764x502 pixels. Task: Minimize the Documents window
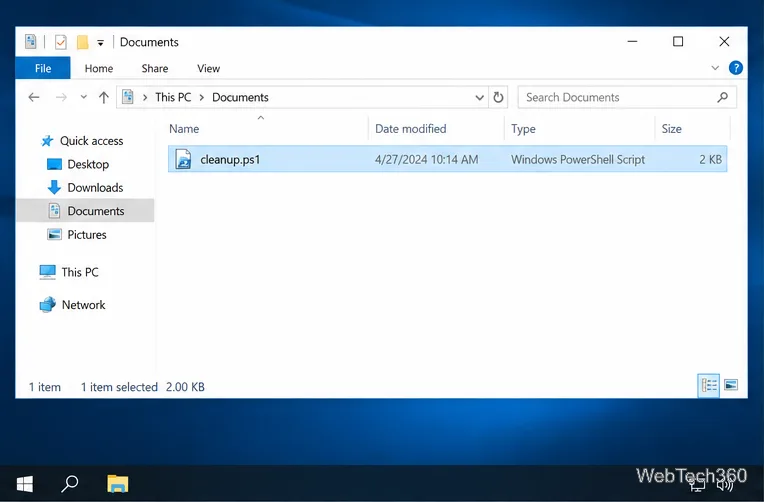tap(632, 42)
